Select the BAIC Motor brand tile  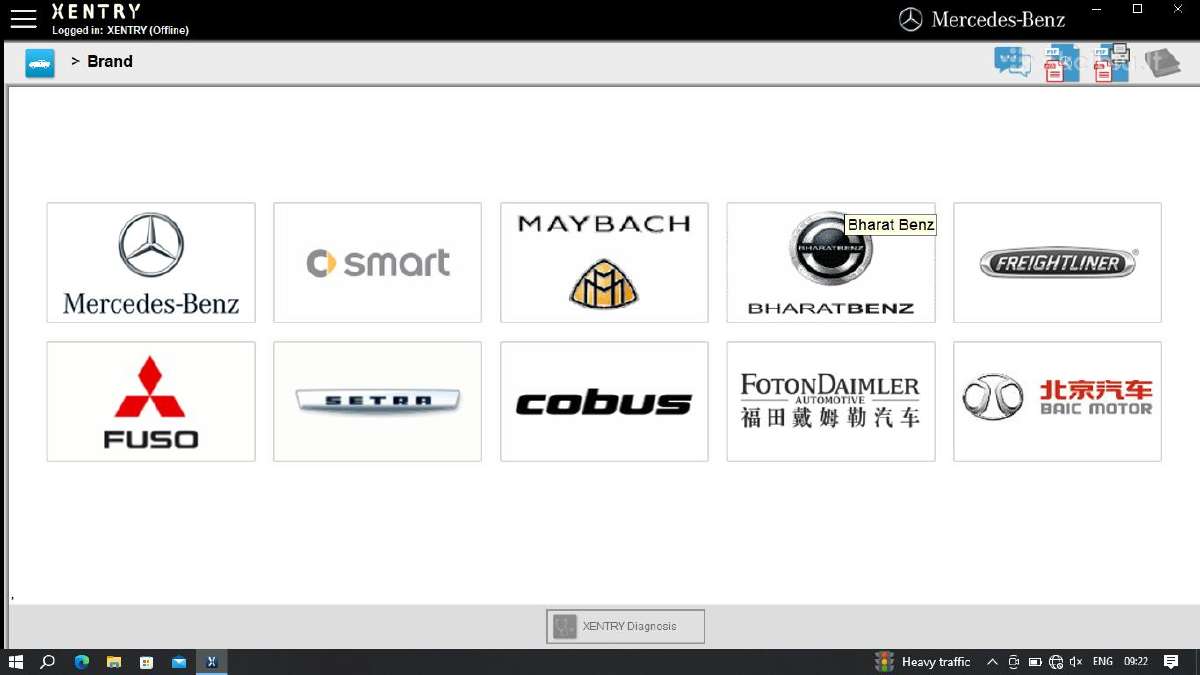pos(1058,402)
